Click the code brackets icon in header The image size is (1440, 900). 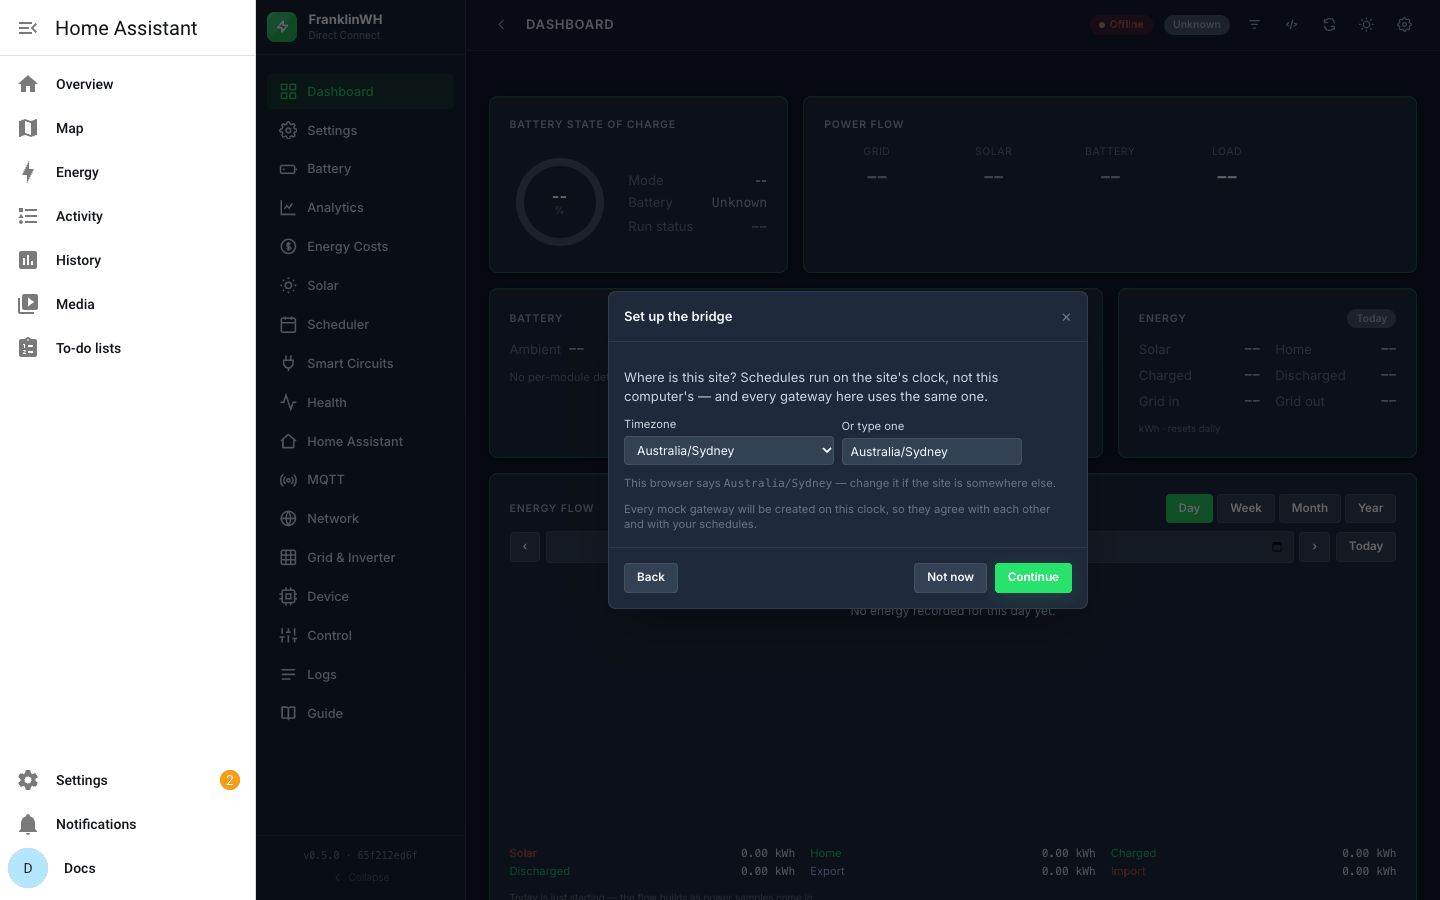pos(1291,25)
